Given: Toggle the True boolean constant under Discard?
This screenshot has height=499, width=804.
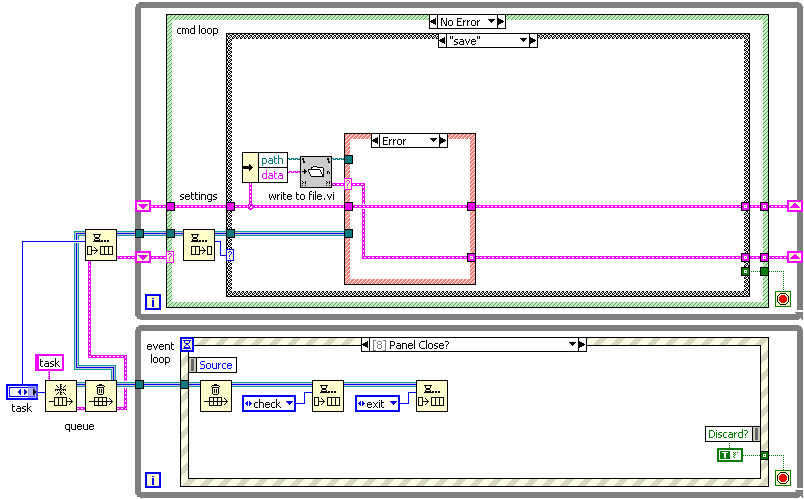Looking at the screenshot, I should [729, 455].
